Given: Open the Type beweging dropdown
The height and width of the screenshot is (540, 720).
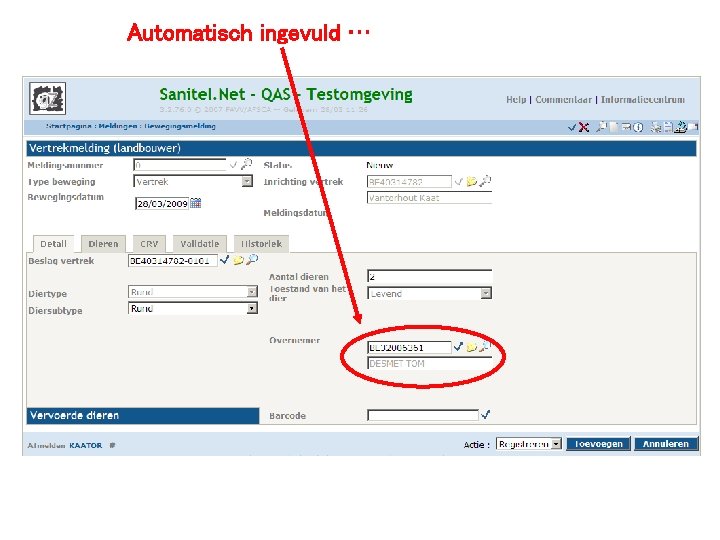Looking at the screenshot, I should pyautogui.click(x=247, y=181).
